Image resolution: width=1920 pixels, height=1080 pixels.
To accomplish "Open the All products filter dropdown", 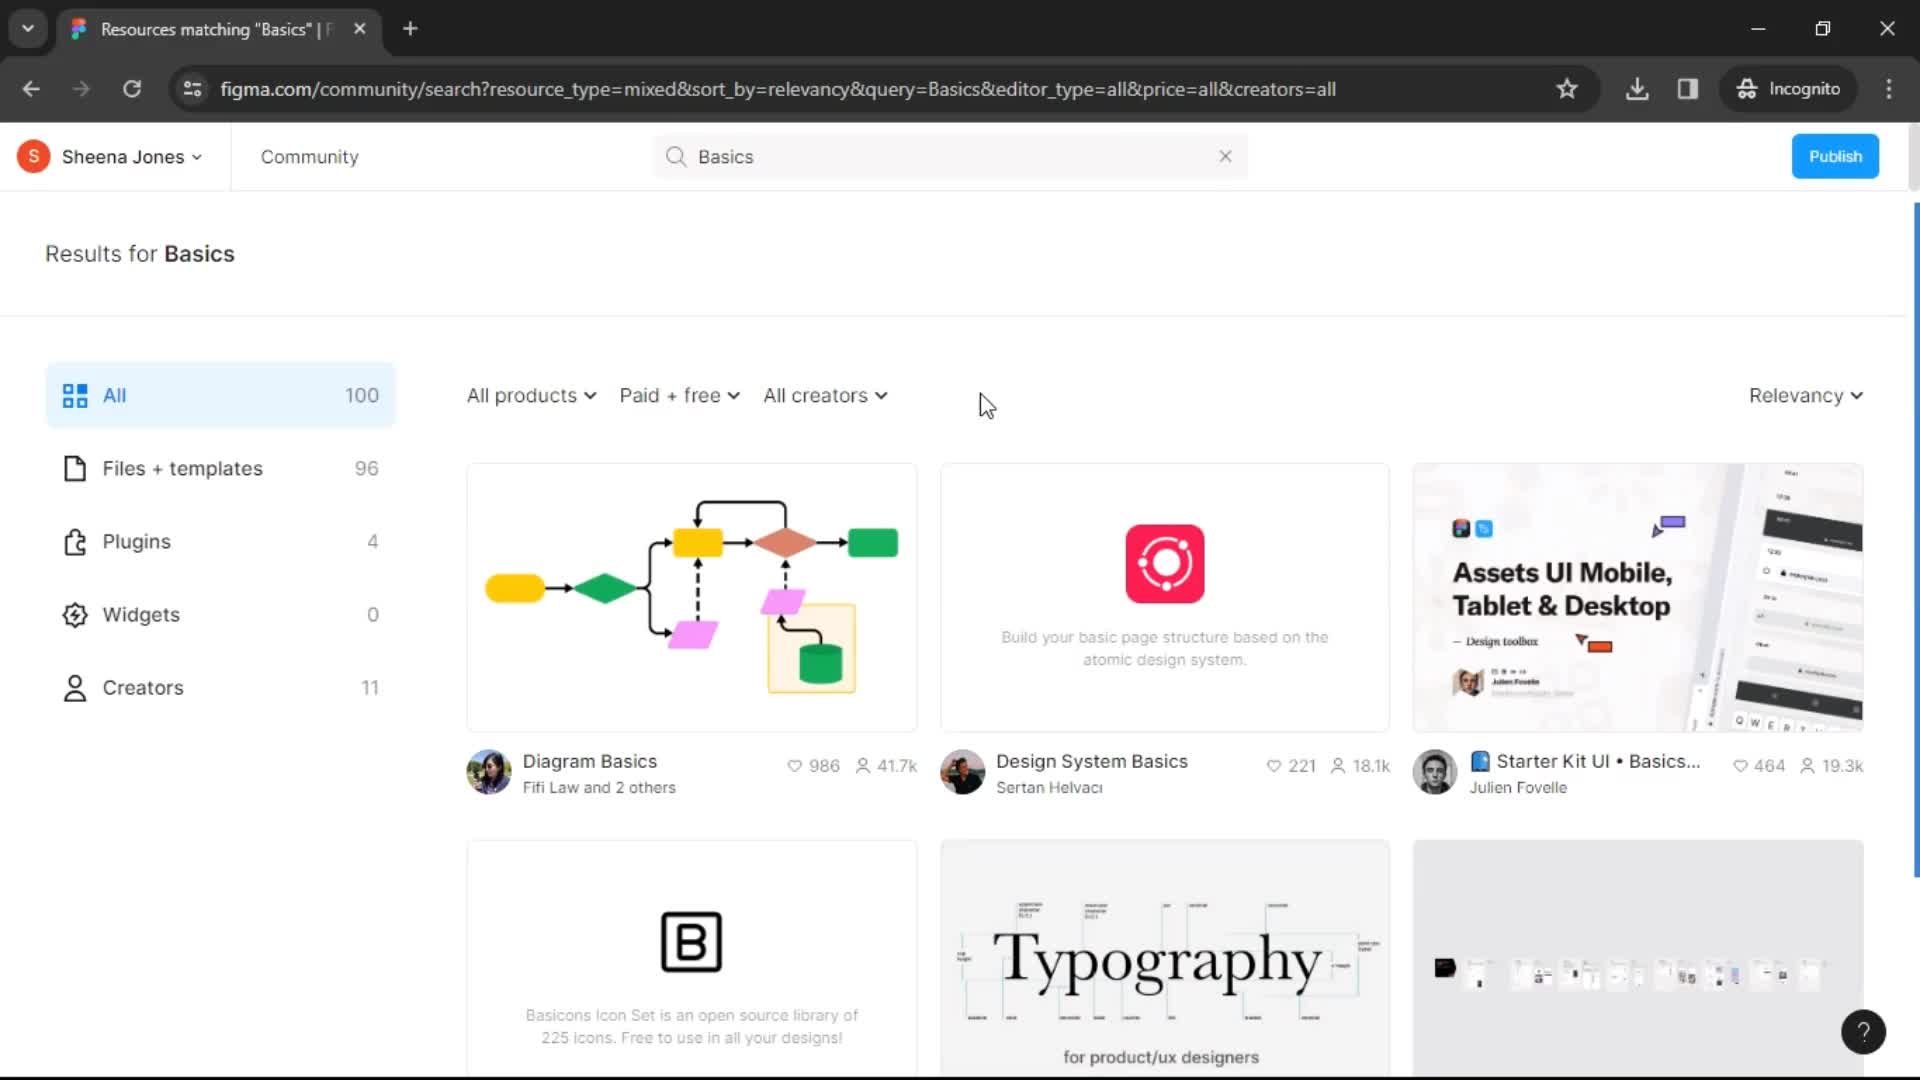I will point(531,396).
